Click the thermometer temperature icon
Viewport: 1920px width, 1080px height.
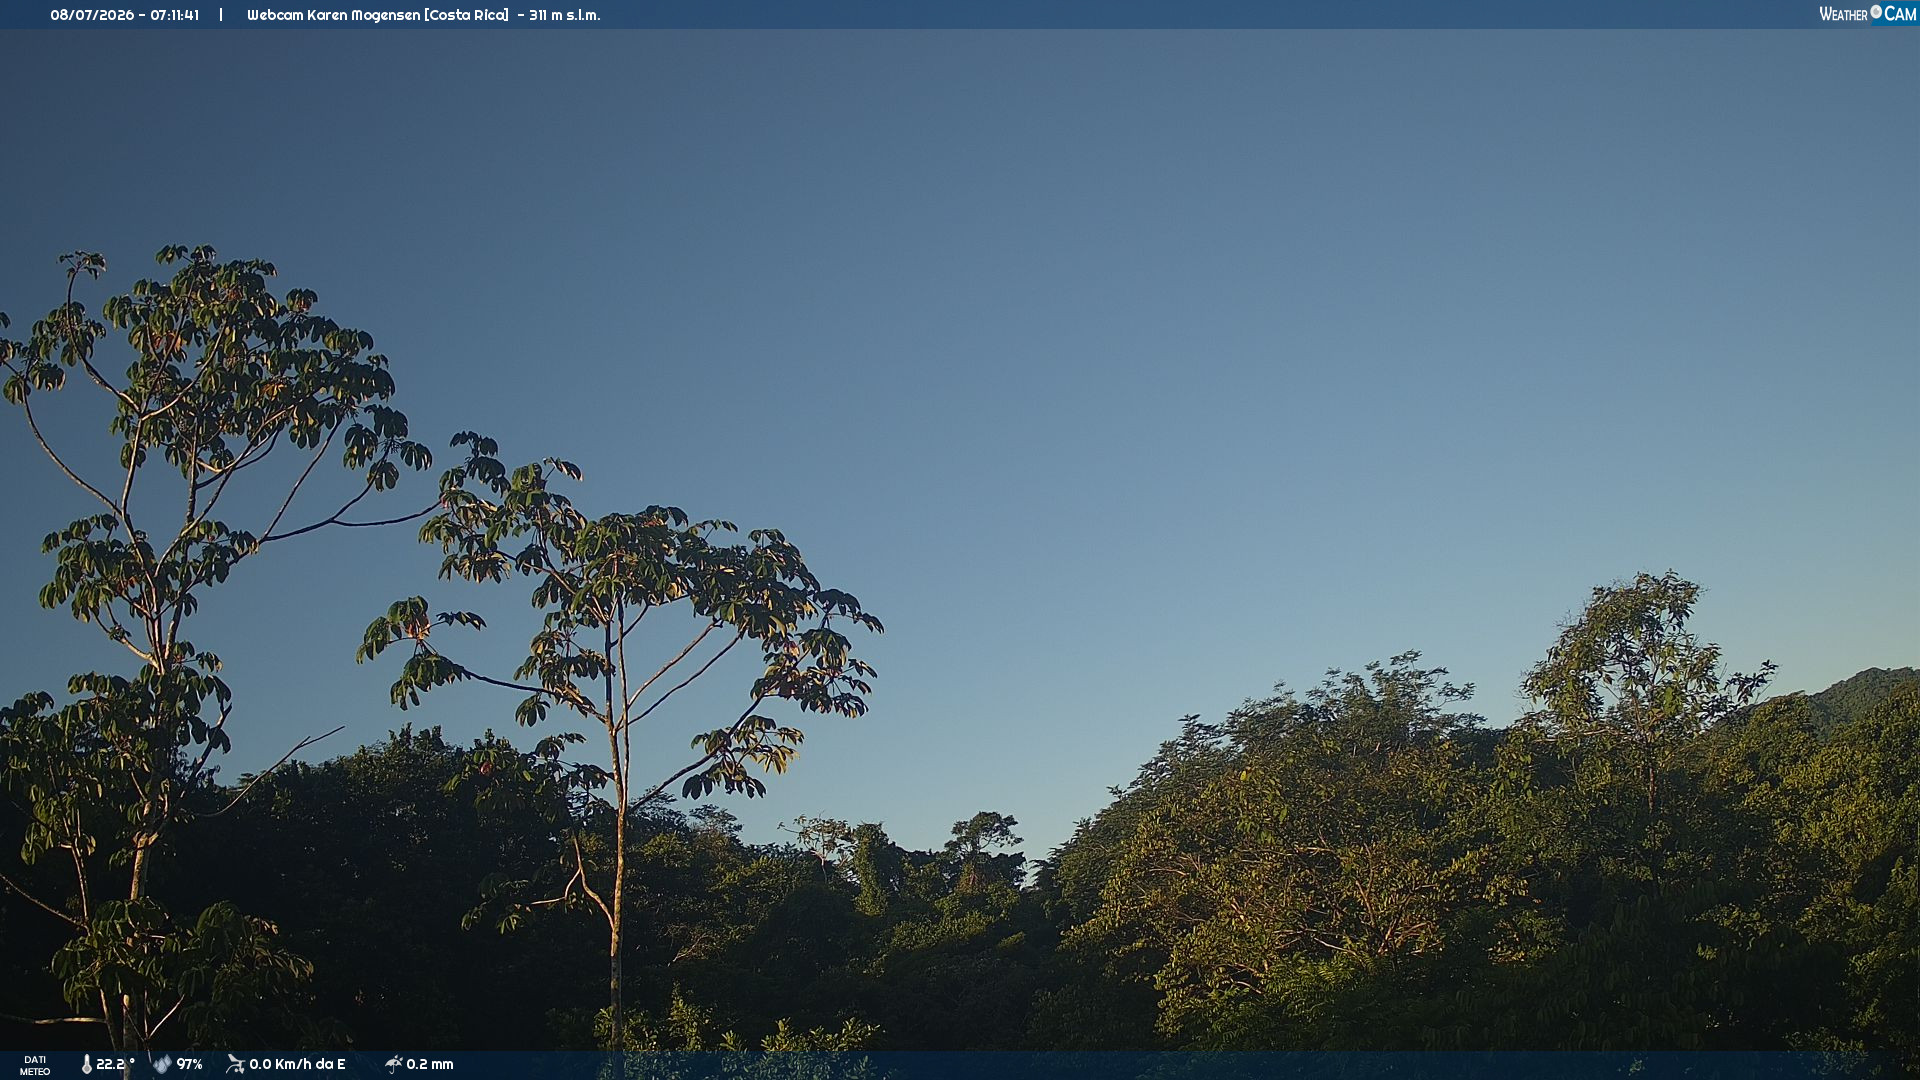[86, 1064]
